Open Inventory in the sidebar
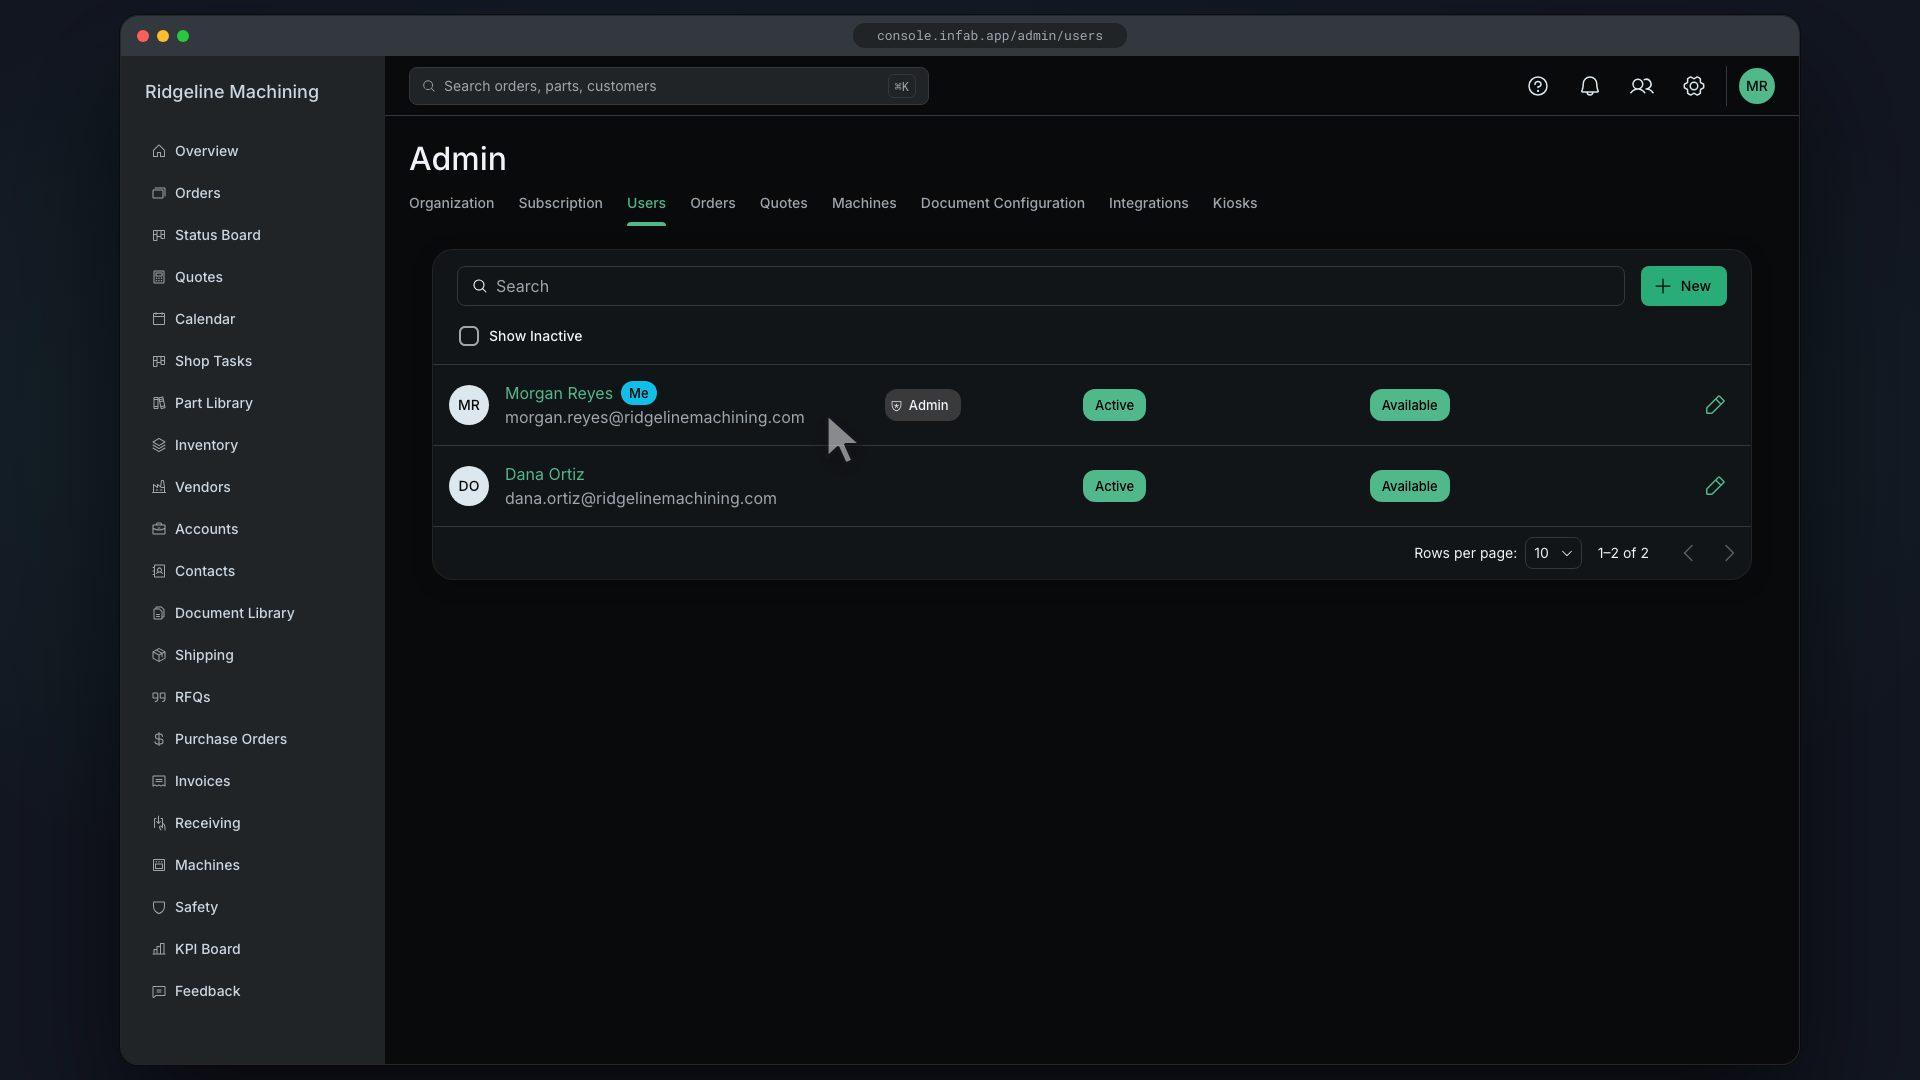Image resolution: width=1920 pixels, height=1080 pixels. tap(196, 445)
